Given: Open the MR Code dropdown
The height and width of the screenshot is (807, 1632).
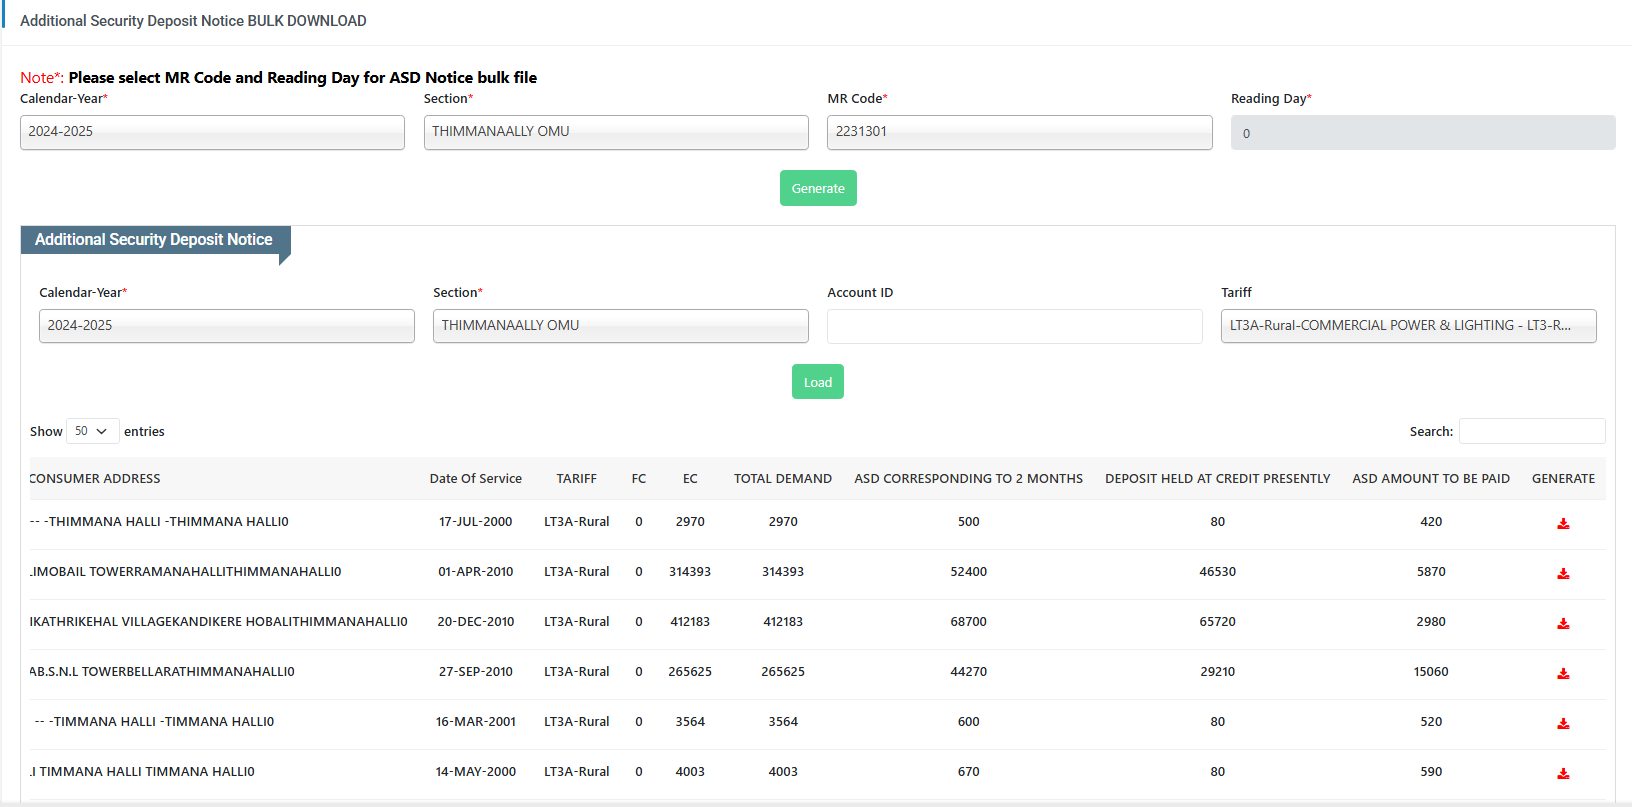Looking at the screenshot, I should (1019, 132).
